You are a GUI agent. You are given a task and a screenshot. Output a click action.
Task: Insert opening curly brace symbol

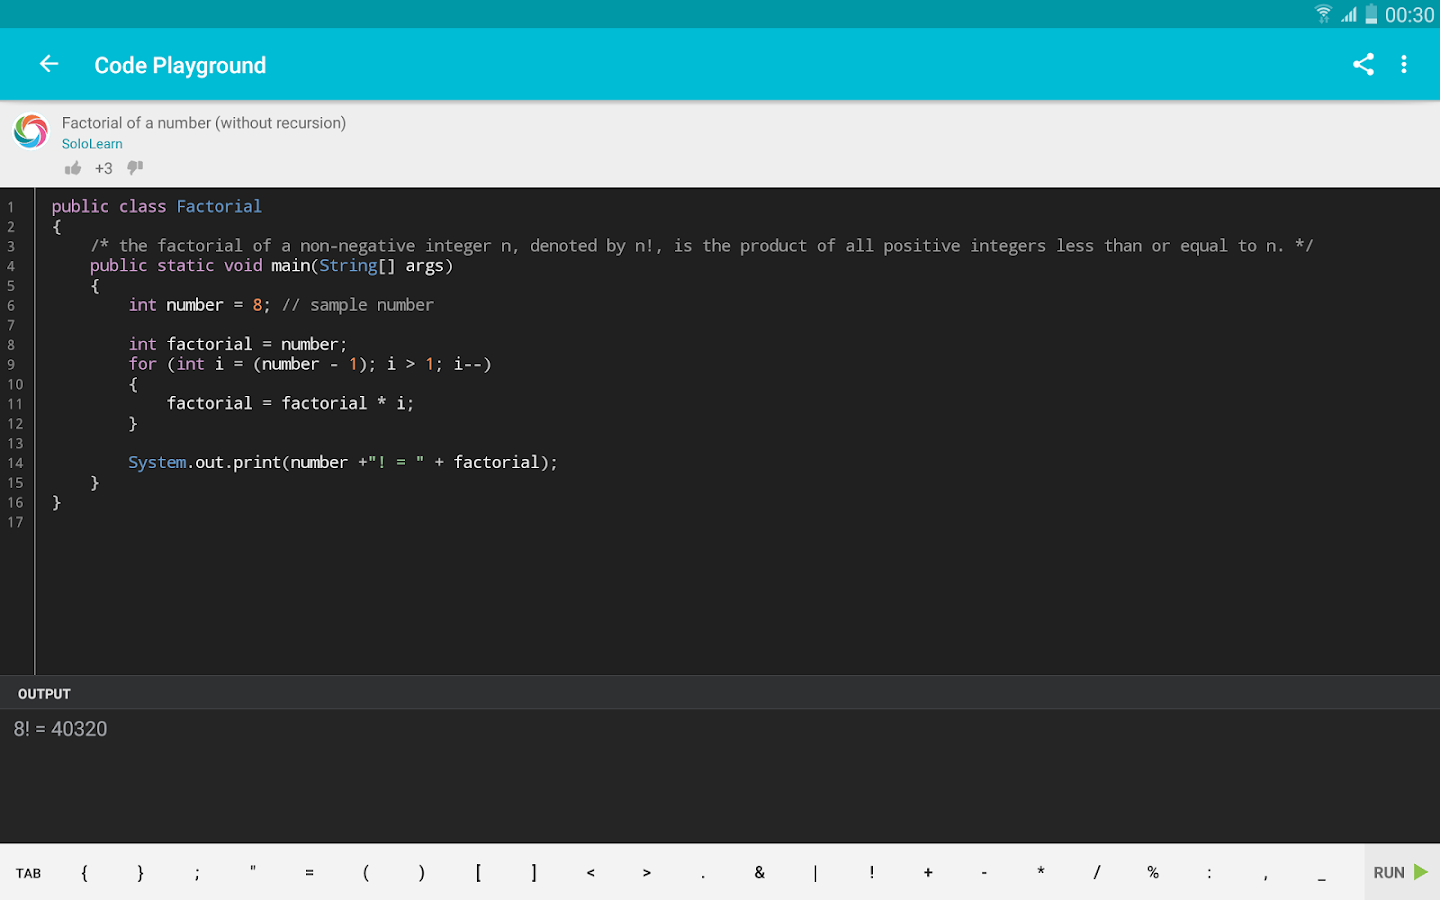pyautogui.click(x=85, y=873)
